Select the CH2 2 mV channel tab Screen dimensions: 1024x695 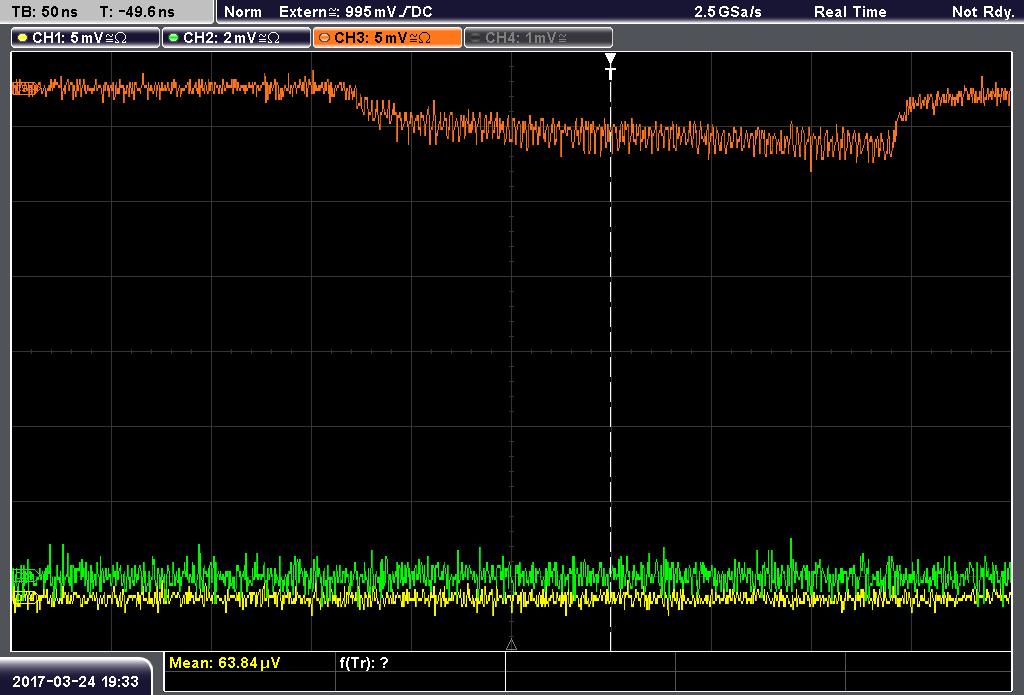click(236, 38)
